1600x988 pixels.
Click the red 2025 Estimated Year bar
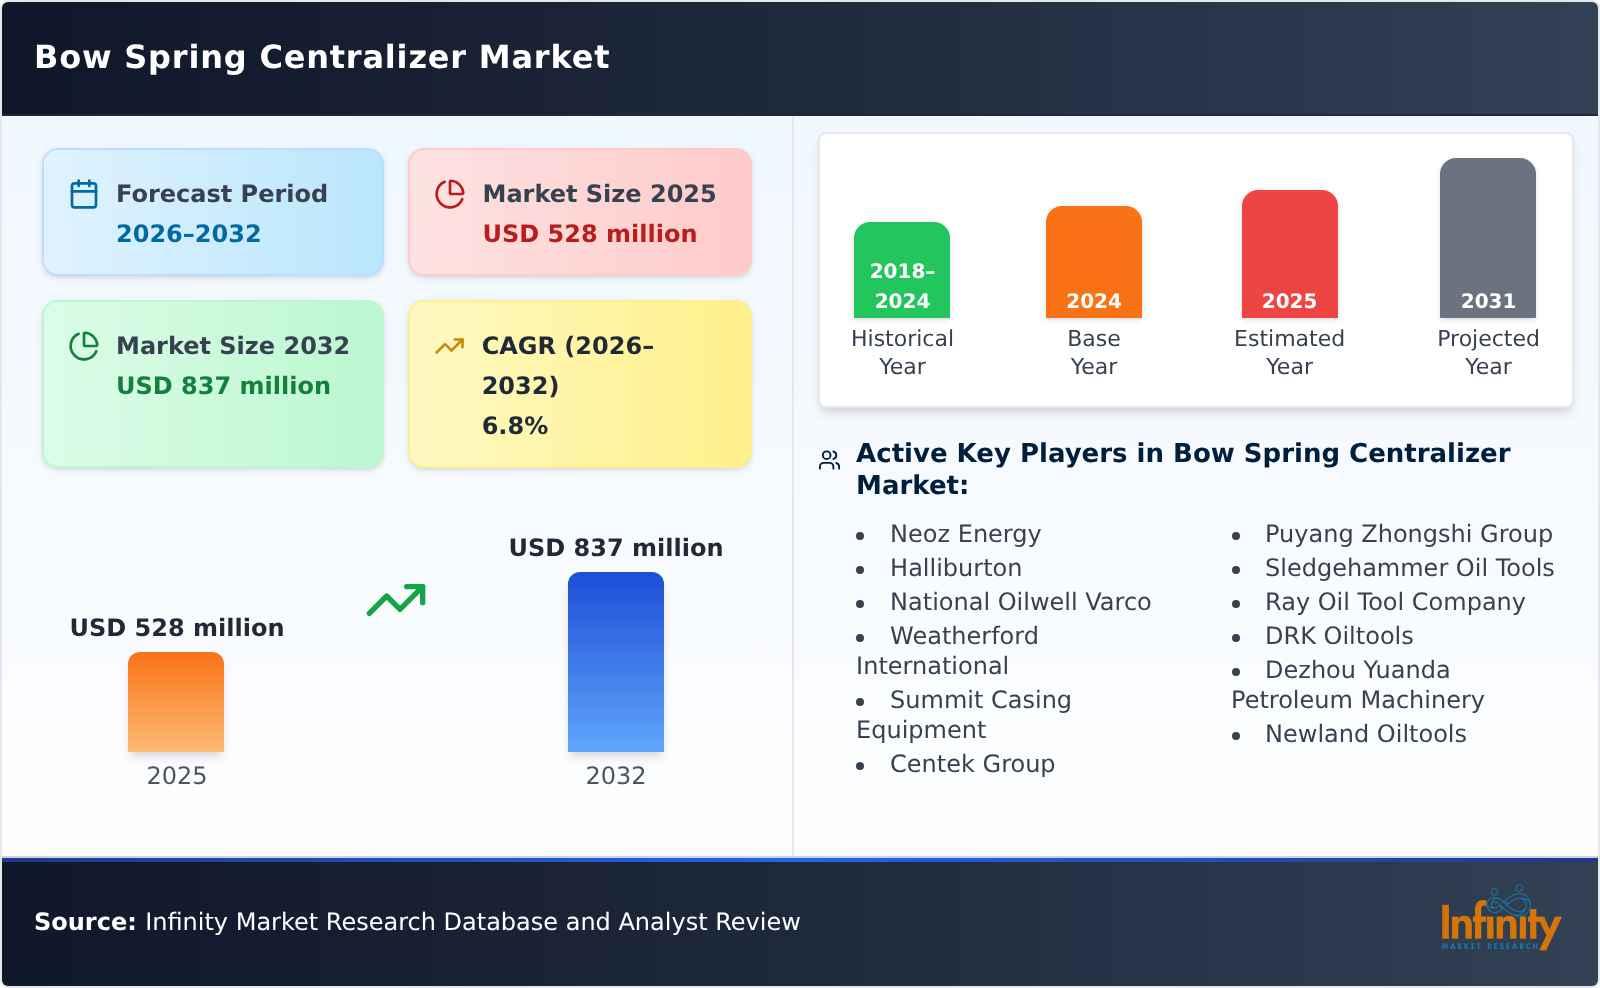pos(1289,254)
